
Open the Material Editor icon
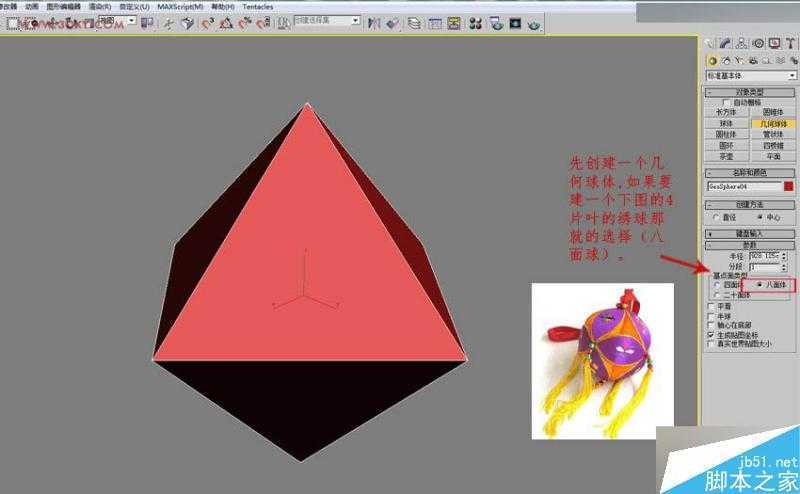476,23
